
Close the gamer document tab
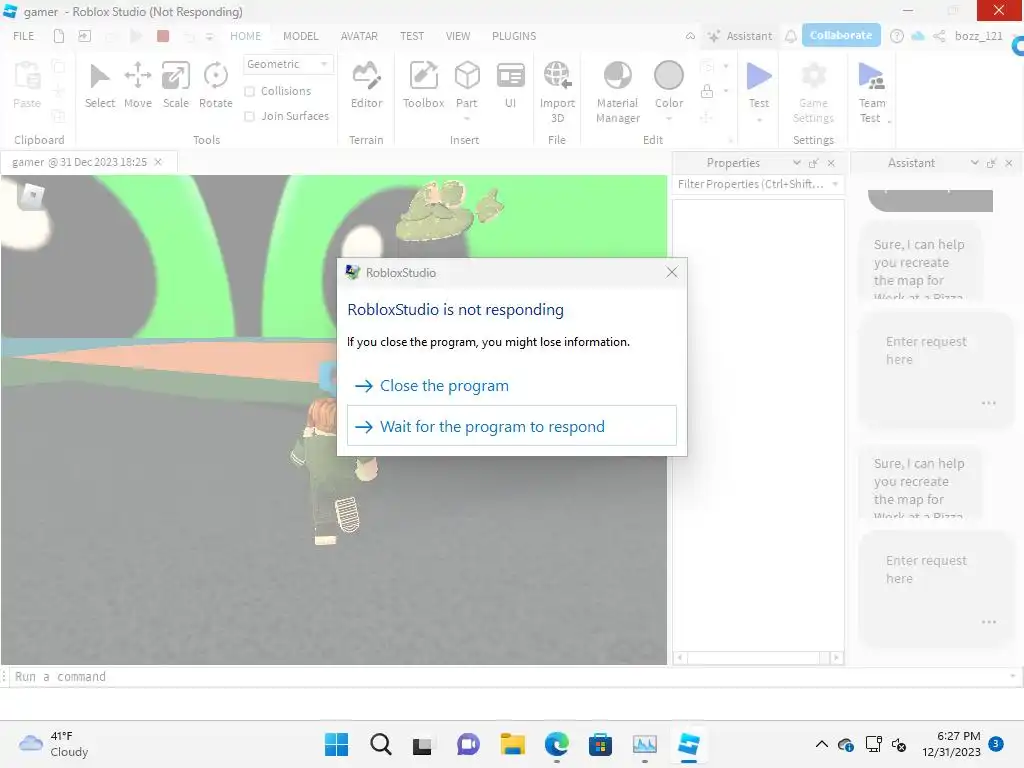point(158,162)
